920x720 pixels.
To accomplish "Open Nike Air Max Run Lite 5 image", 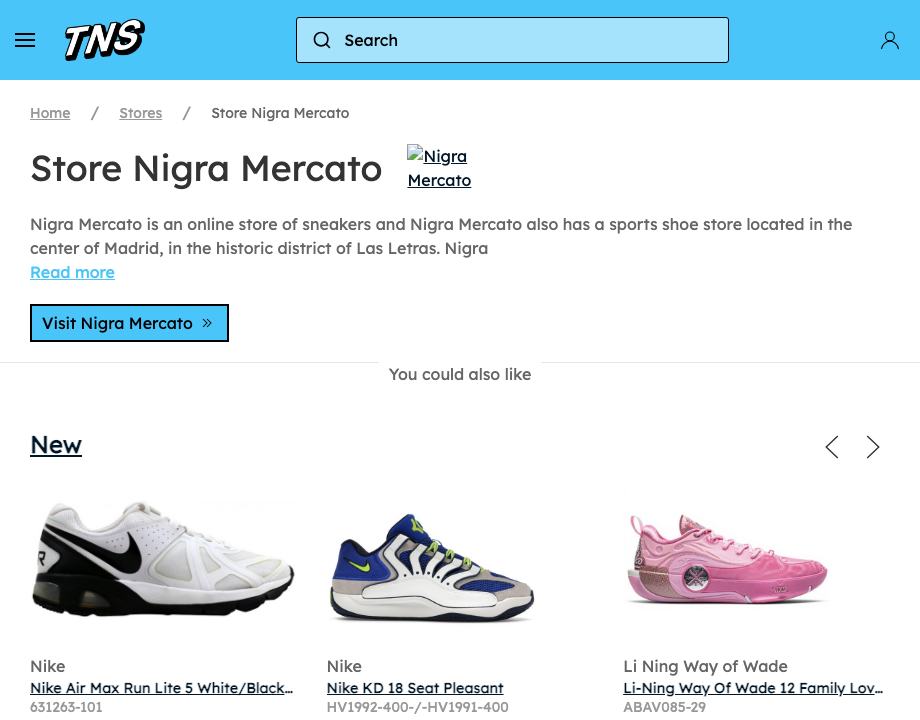I will coord(163,559).
